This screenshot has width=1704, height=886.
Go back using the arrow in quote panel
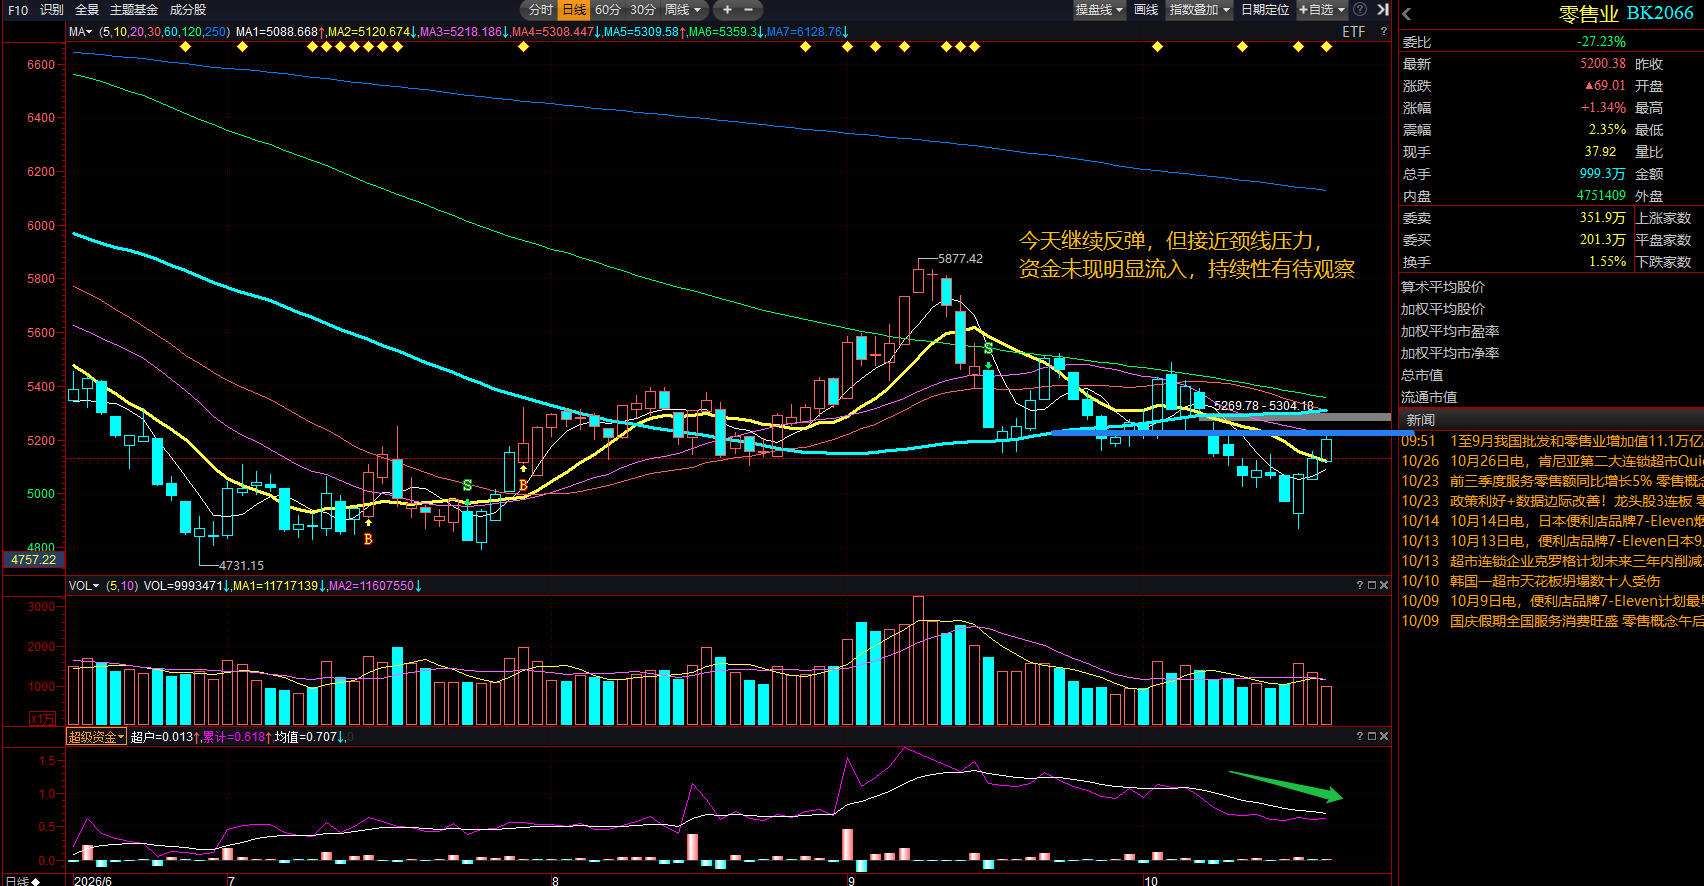coord(1407,14)
